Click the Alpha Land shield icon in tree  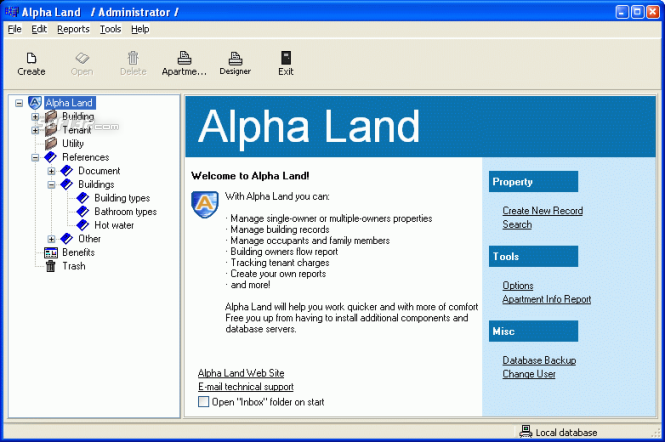(x=35, y=103)
